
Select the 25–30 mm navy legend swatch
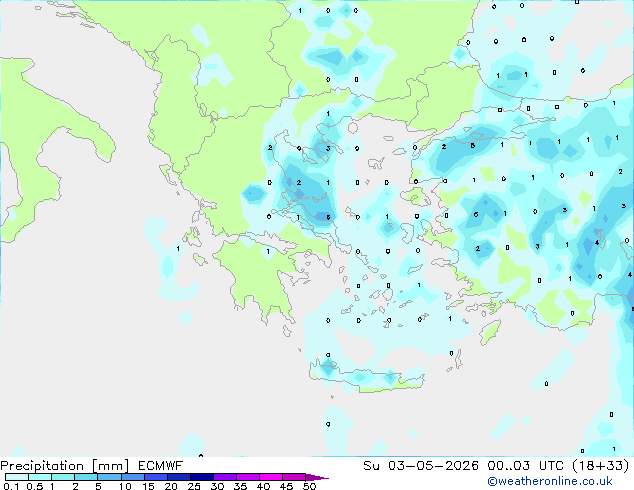click(x=202, y=477)
